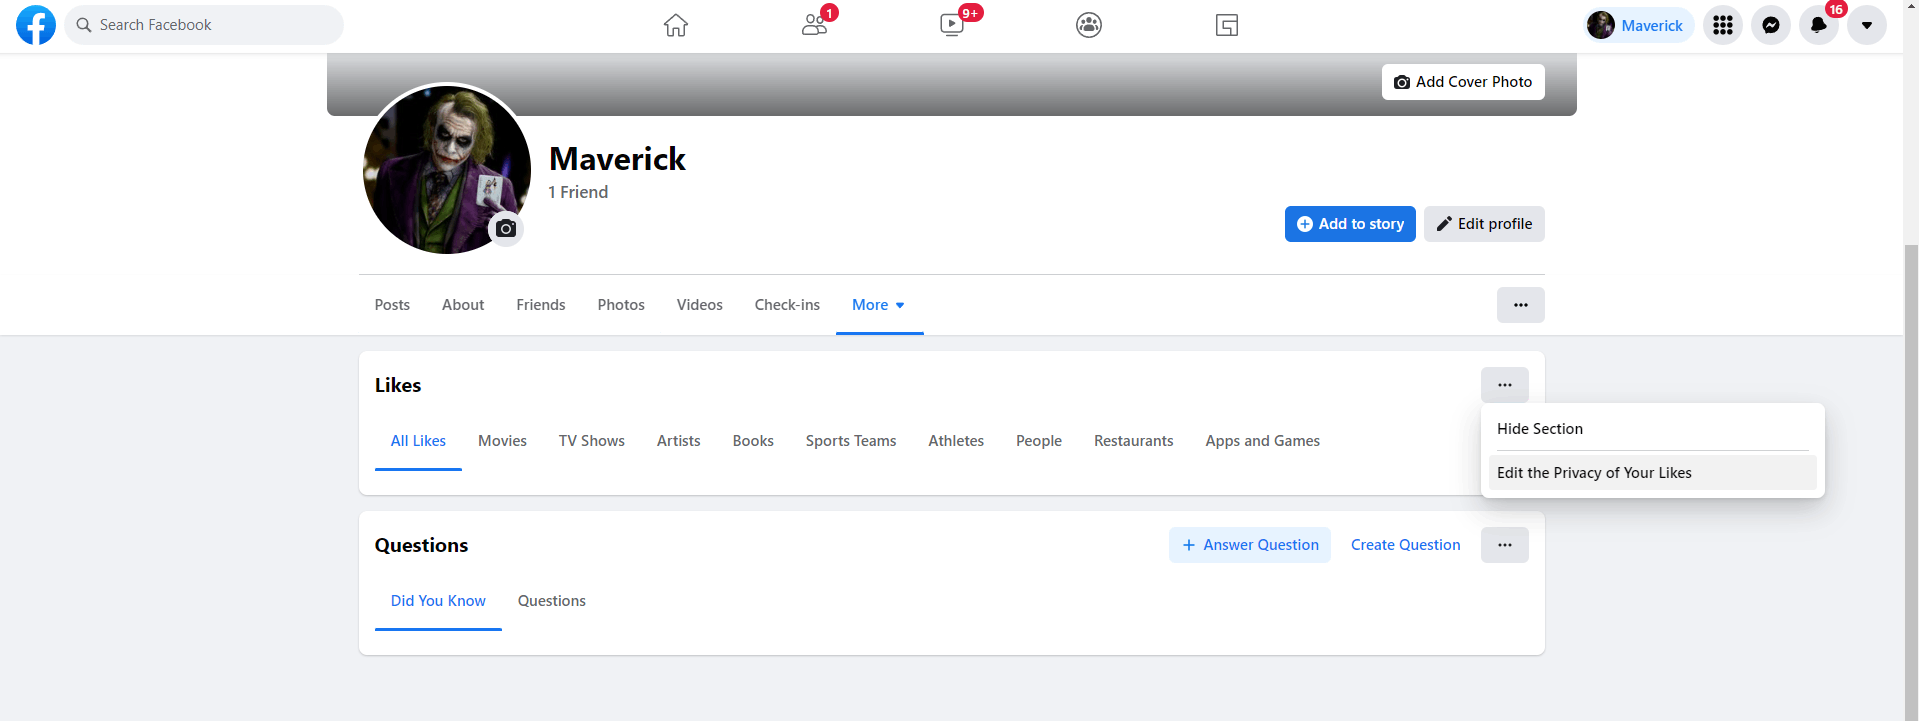1919x721 pixels.
Task: Open the Videos tab
Action: (x=699, y=305)
